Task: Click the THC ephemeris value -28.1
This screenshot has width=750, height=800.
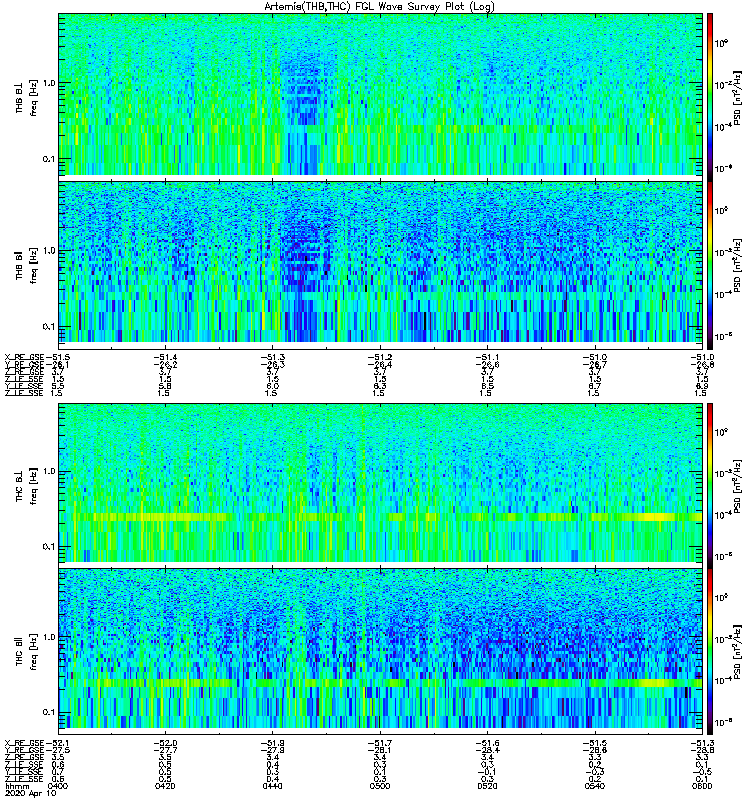Action: 380,751
